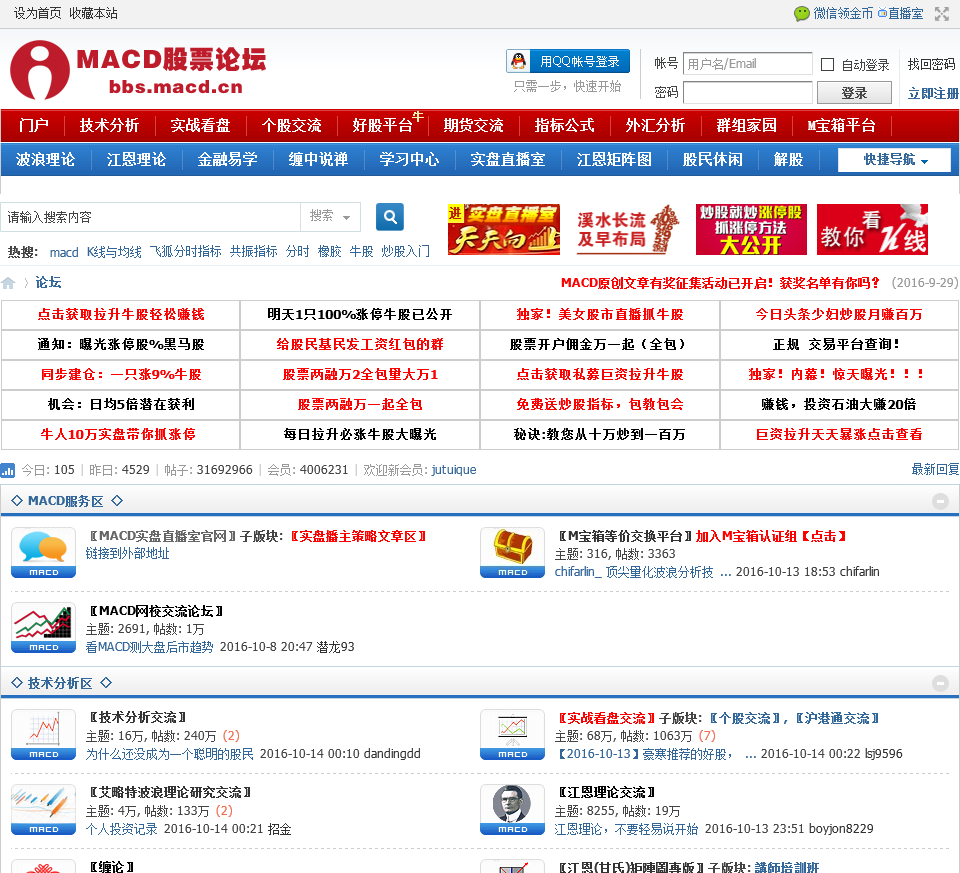Viewport: 960px width, 873px height.
Task: Toggle the 自动登录 checkbox
Action: [827, 64]
